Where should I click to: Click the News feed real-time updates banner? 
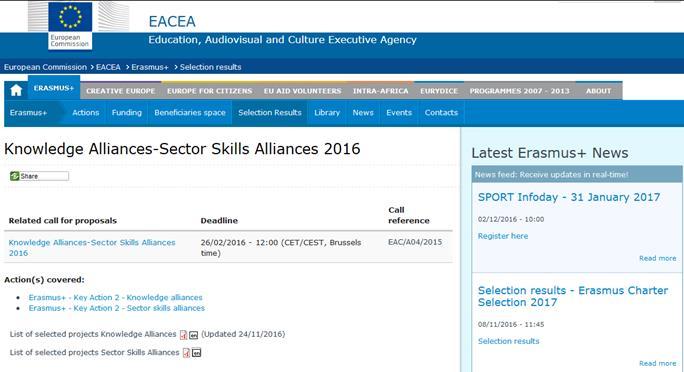[577, 174]
